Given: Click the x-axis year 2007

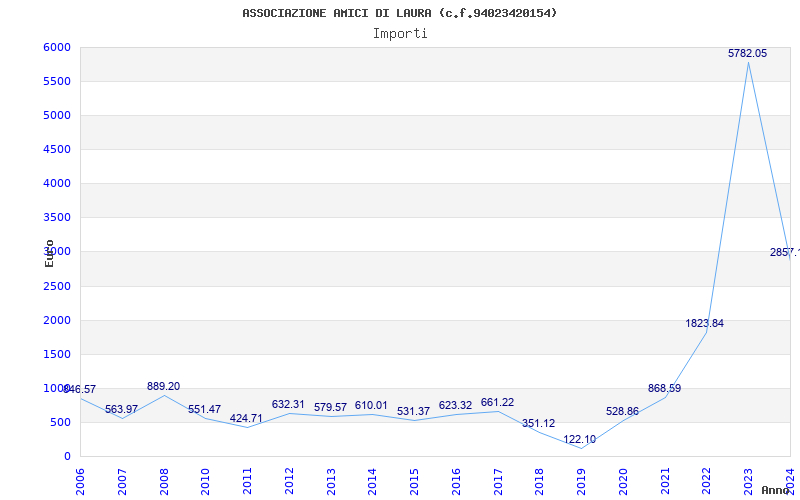Looking at the screenshot, I should click(122, 482).
